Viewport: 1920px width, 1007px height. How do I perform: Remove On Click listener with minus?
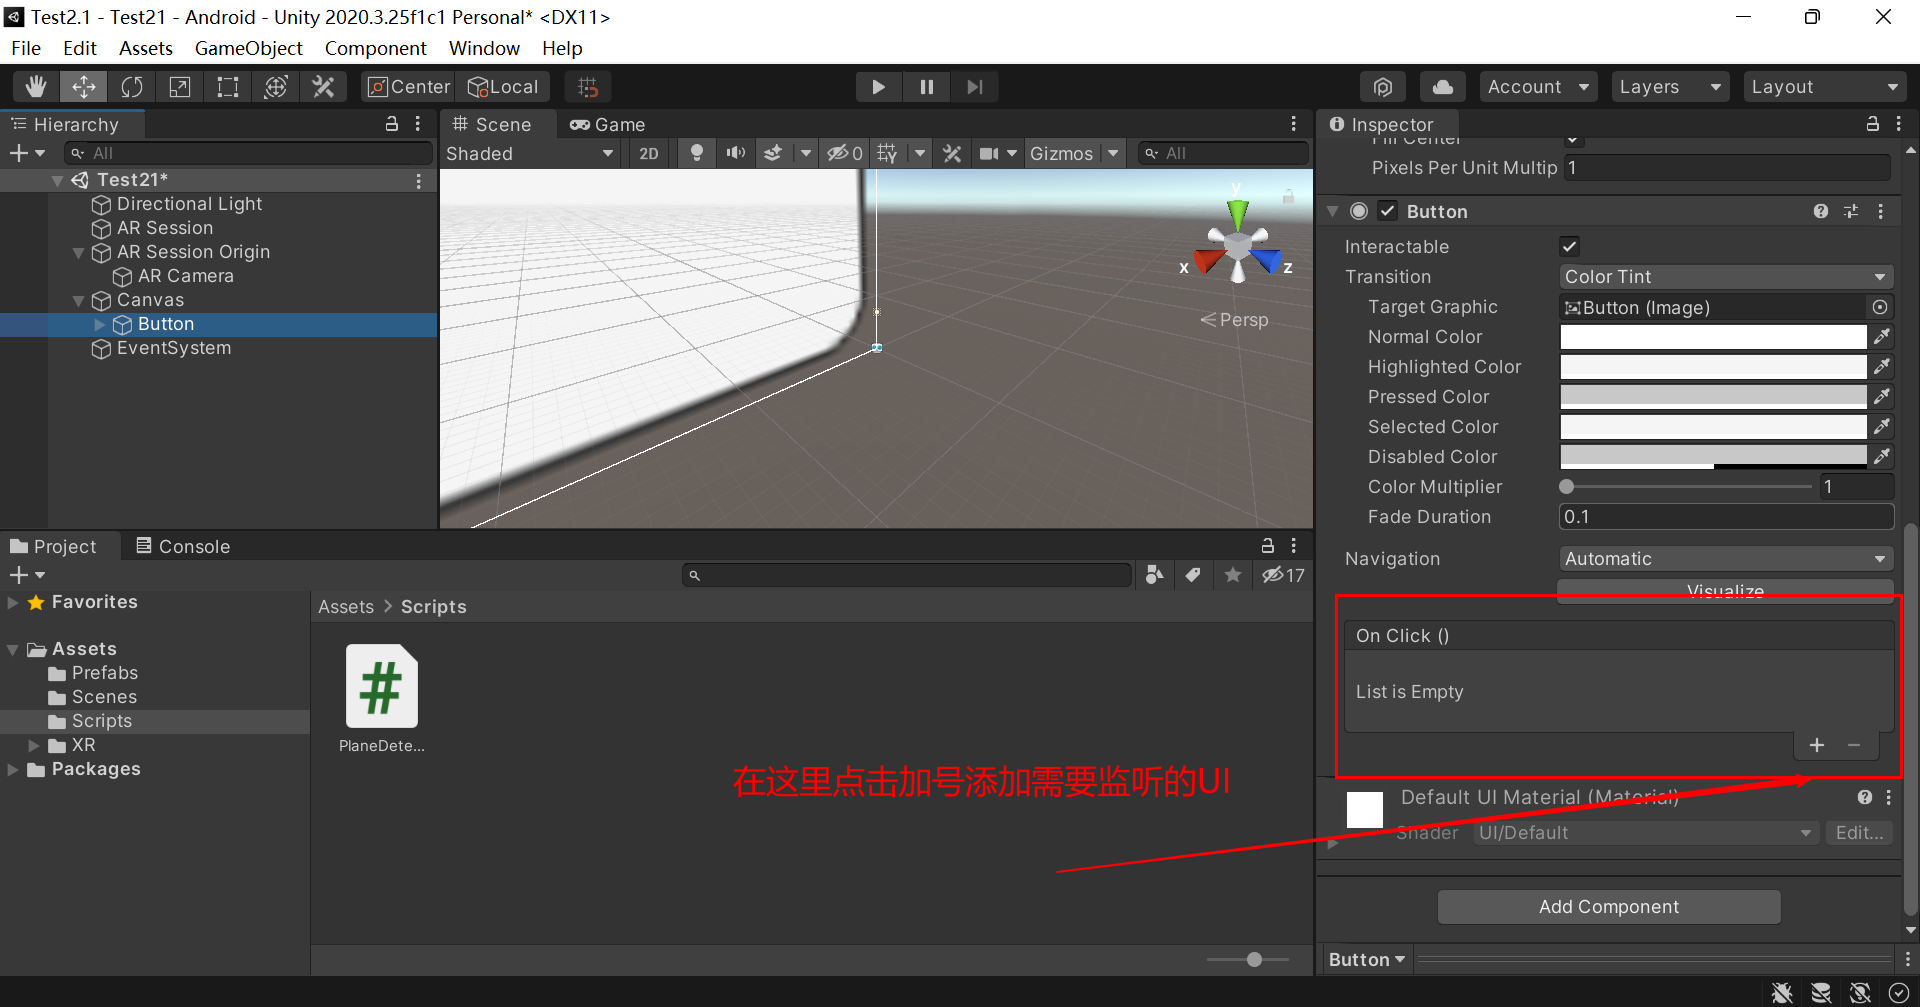[1854, 745]
